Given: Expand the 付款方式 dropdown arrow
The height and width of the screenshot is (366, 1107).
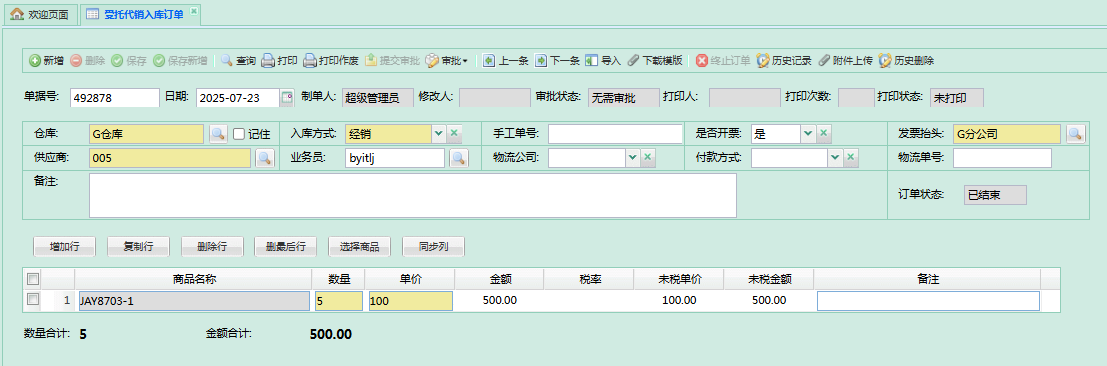Looking at the screenshot, I should (834, 158).
